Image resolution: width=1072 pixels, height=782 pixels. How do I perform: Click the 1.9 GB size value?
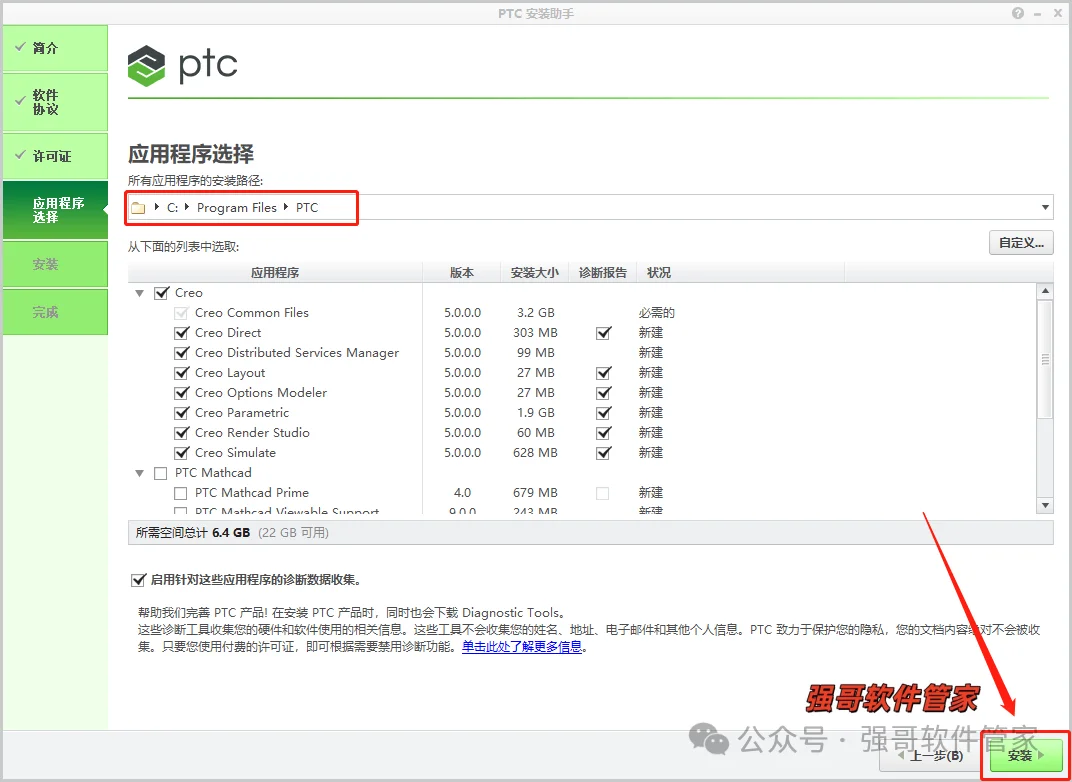[535, 413]
